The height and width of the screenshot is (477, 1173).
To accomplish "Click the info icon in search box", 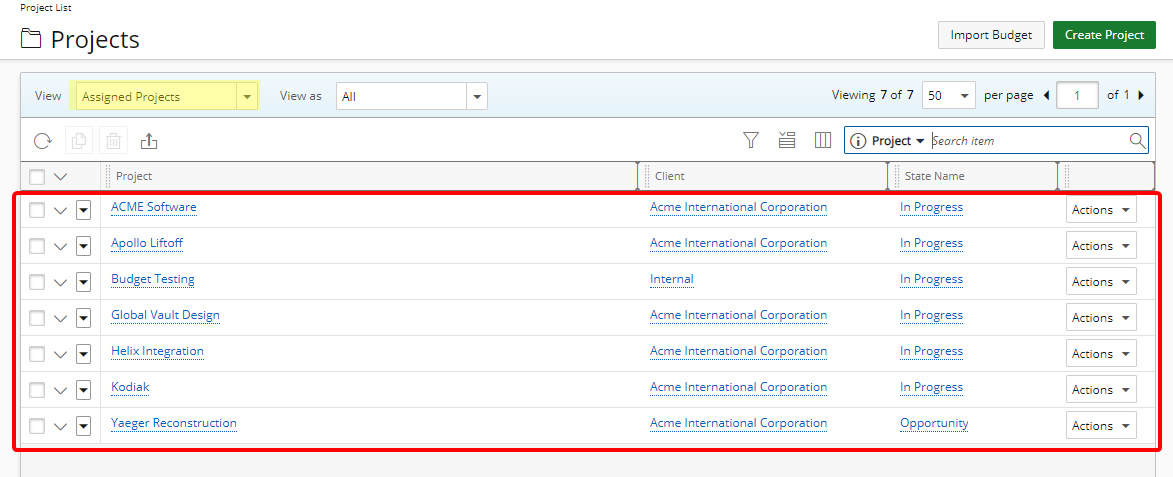I will (x=857, y=141).
